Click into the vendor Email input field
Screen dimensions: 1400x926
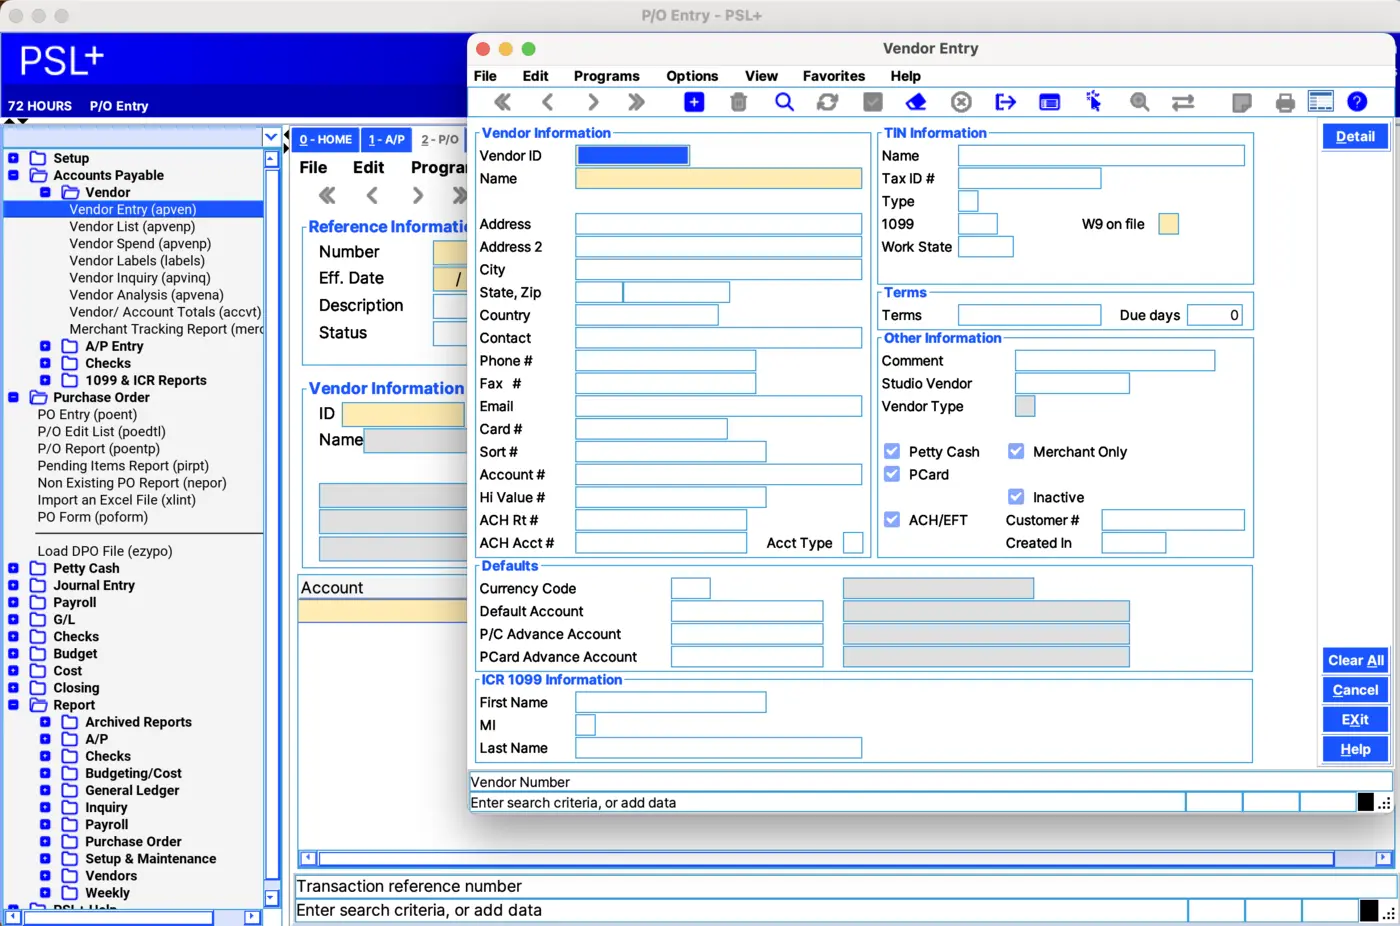[718, 406]
